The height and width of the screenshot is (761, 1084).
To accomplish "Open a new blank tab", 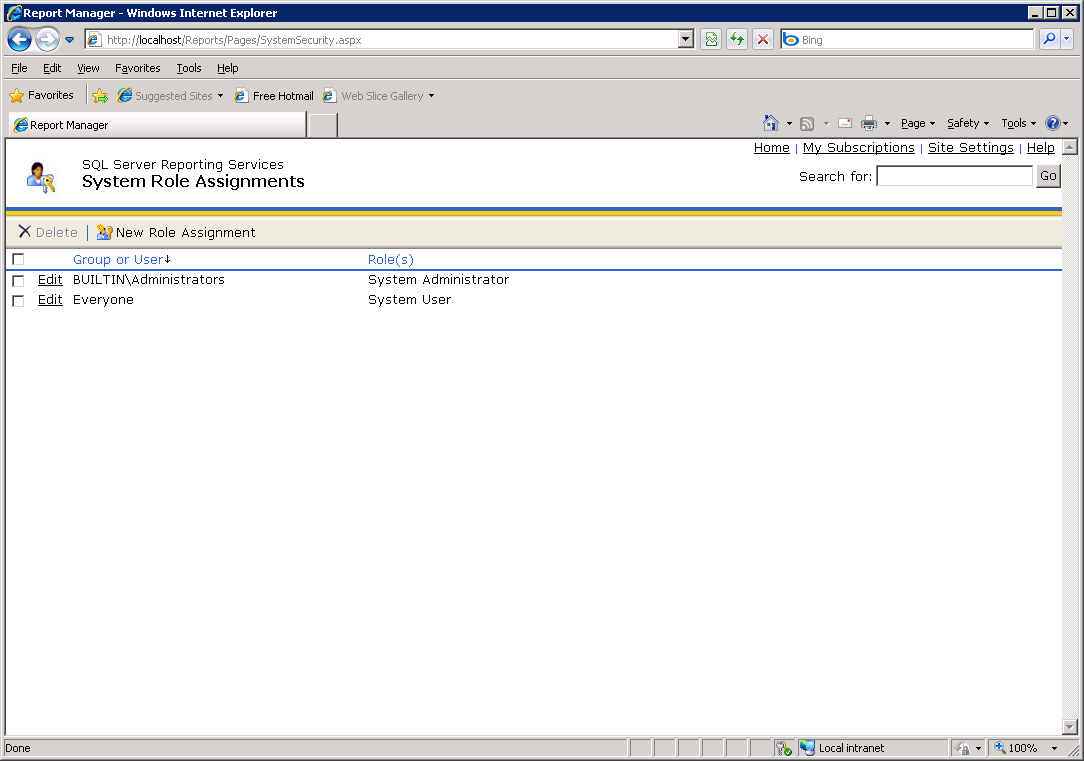I will tap(322, 125).
